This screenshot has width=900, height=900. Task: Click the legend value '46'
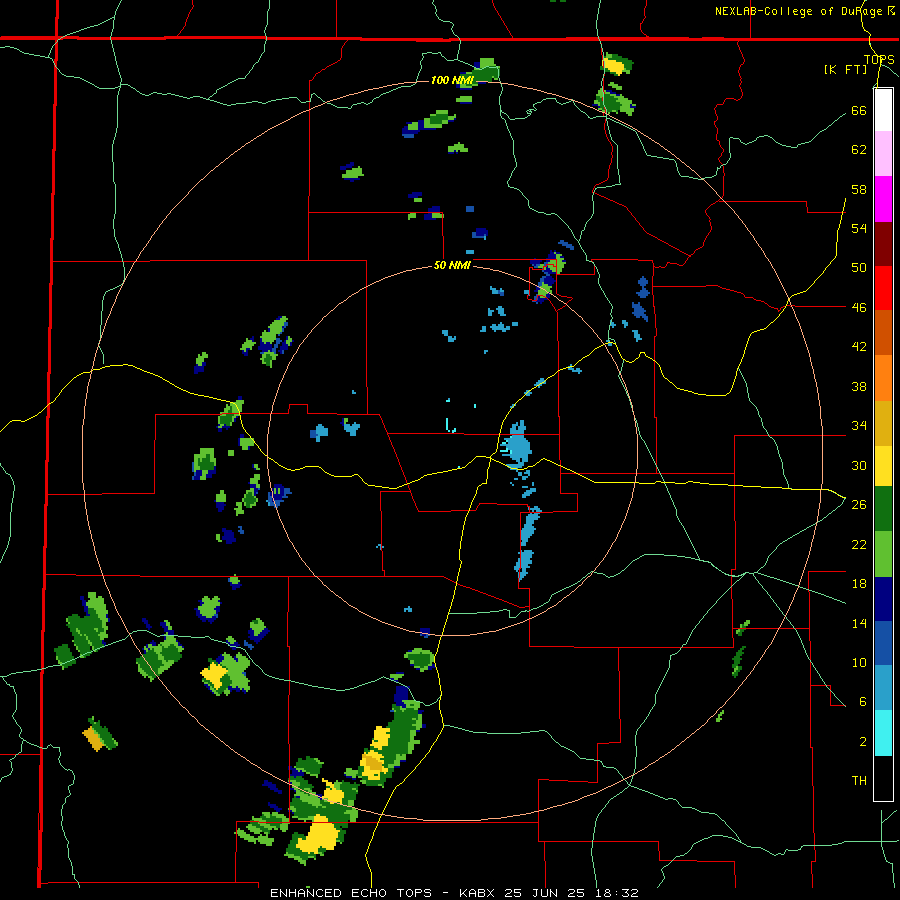tap(859, 308)
